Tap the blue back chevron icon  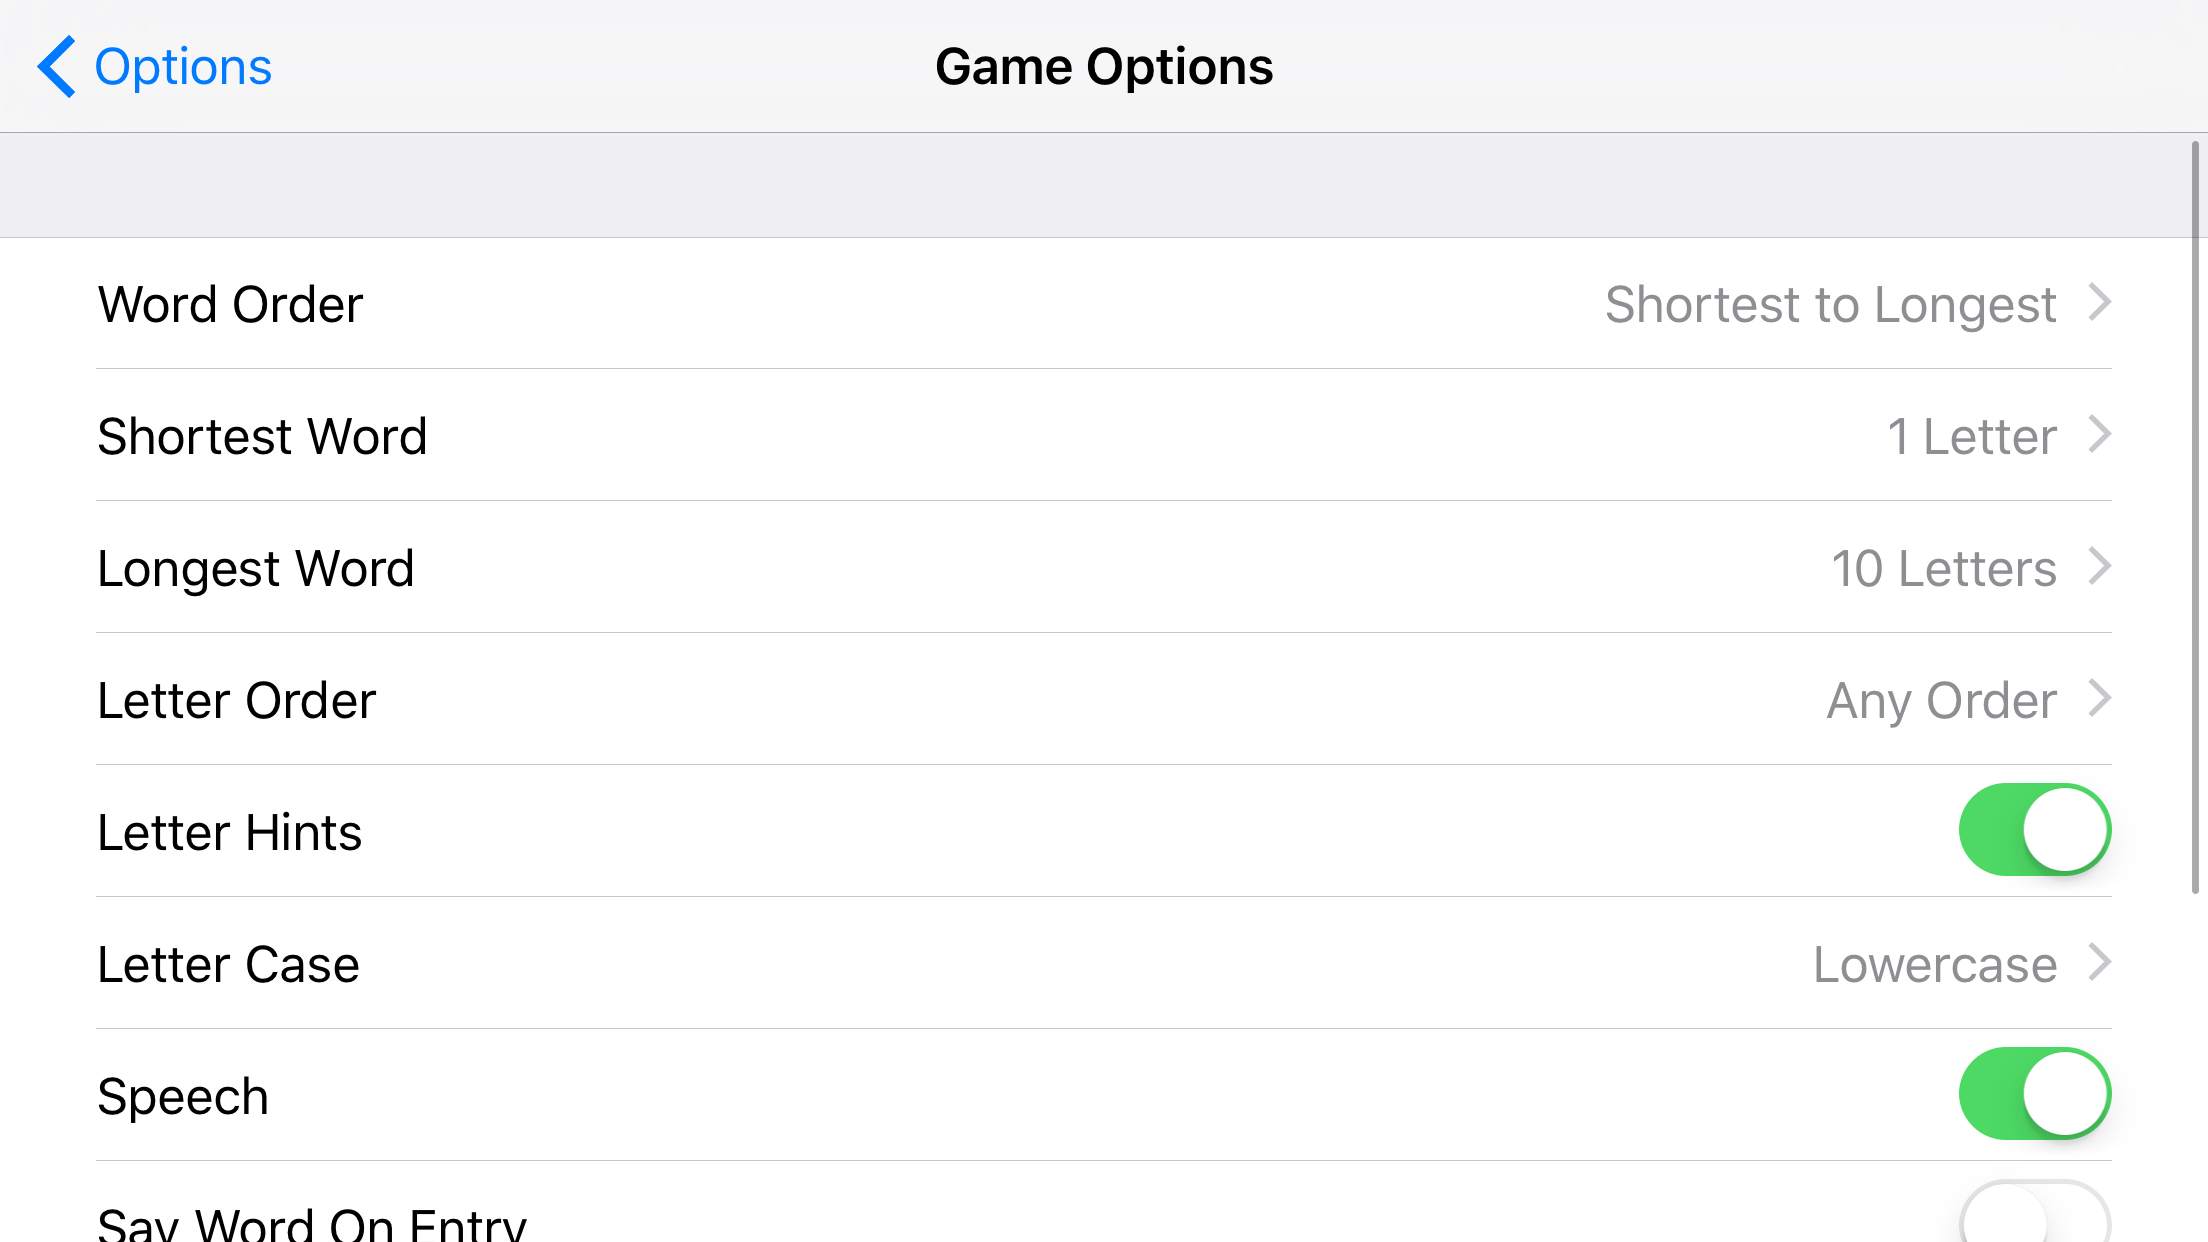coord(56,67)
